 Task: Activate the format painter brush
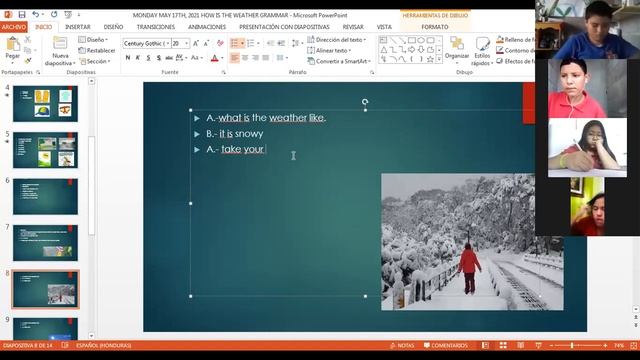pos(27,61)
